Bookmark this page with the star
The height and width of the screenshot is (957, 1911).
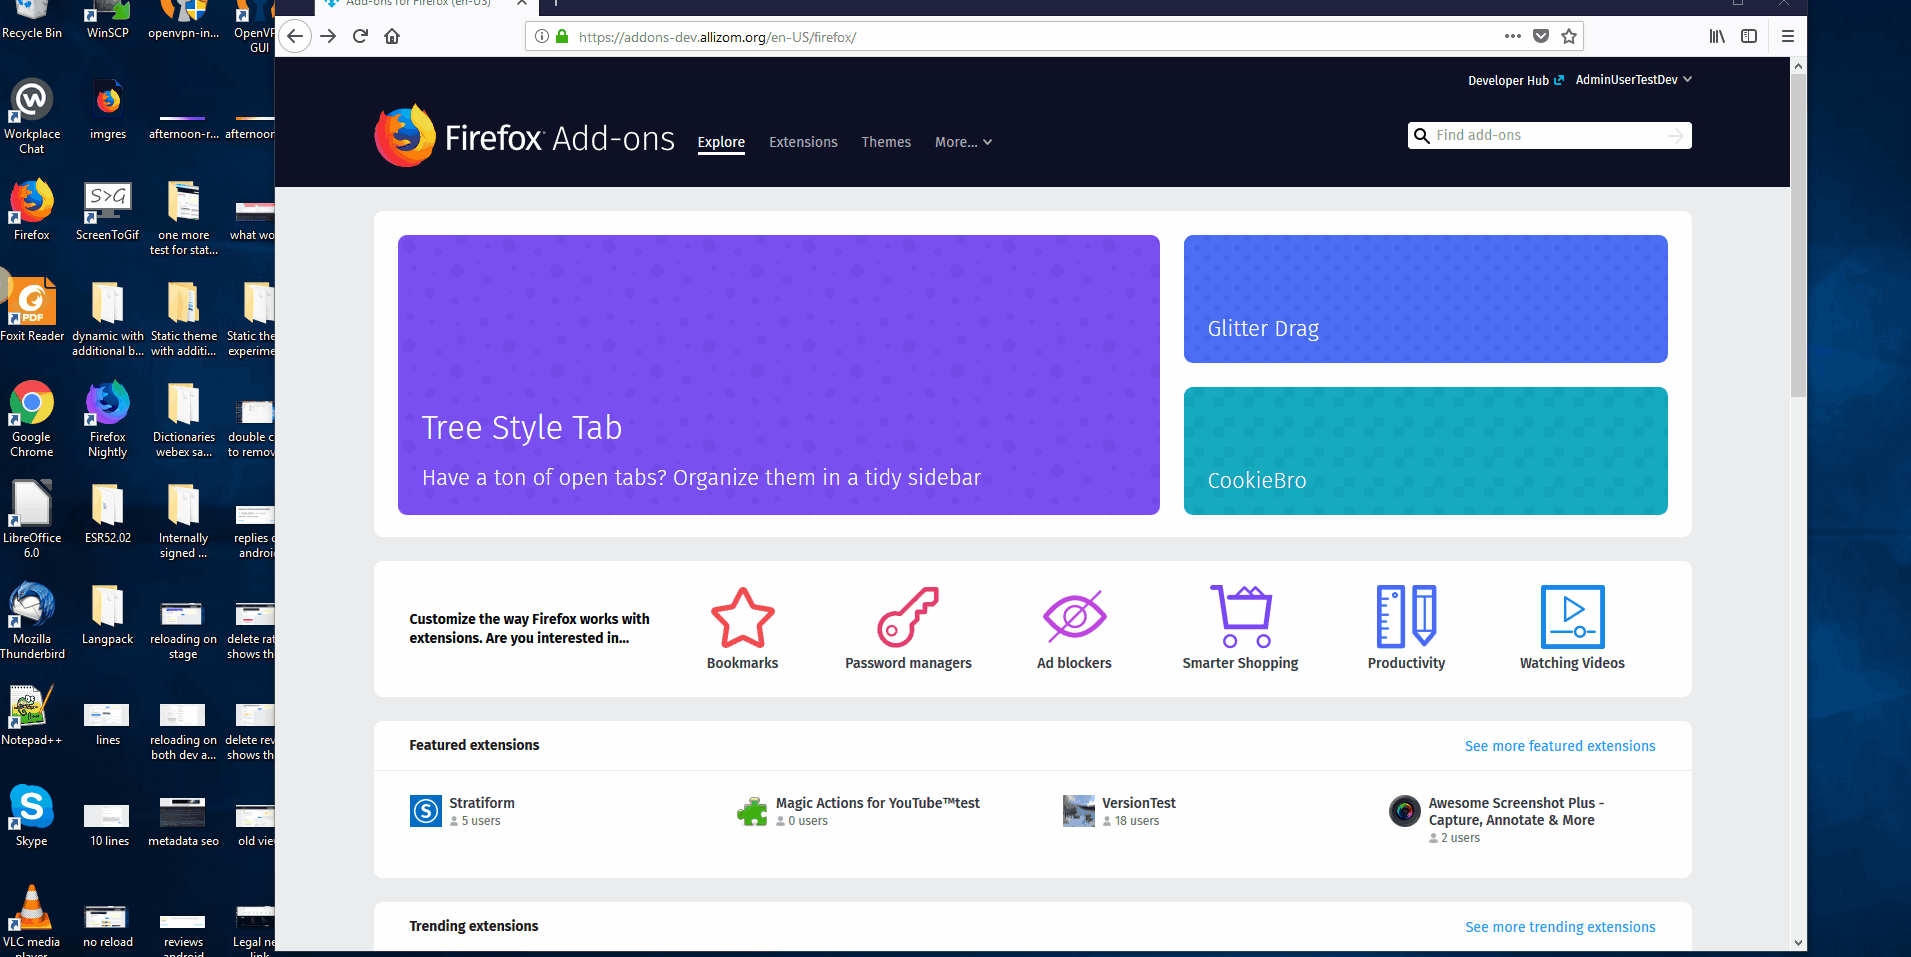coord(1569,36)
